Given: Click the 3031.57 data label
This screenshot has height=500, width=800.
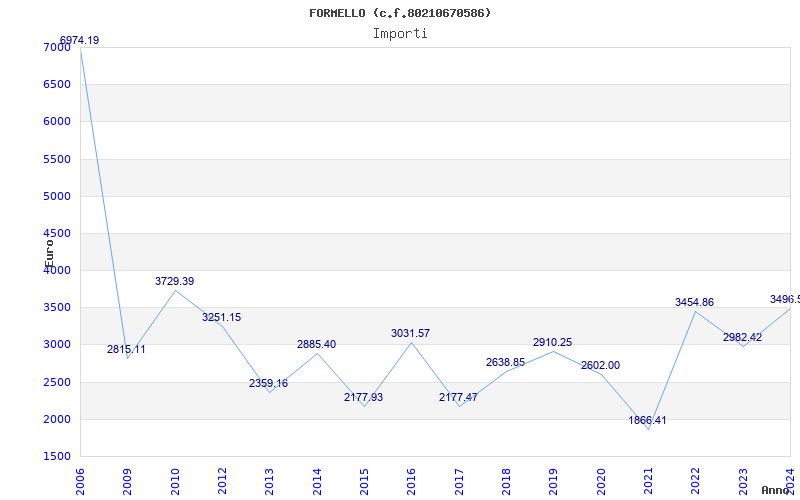Looking at the screenshot, I should (x=410, y=333).
